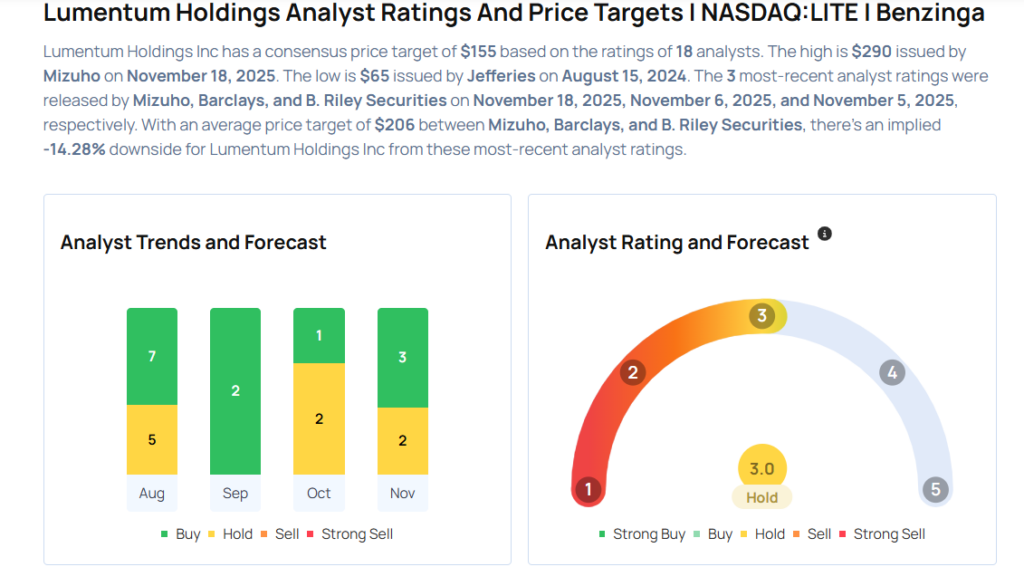
Task: Click August yellow Hold bar segment
Action: coord(152,439)
